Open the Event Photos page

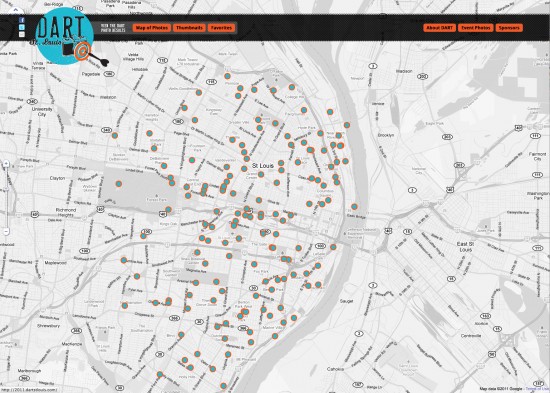475,28
